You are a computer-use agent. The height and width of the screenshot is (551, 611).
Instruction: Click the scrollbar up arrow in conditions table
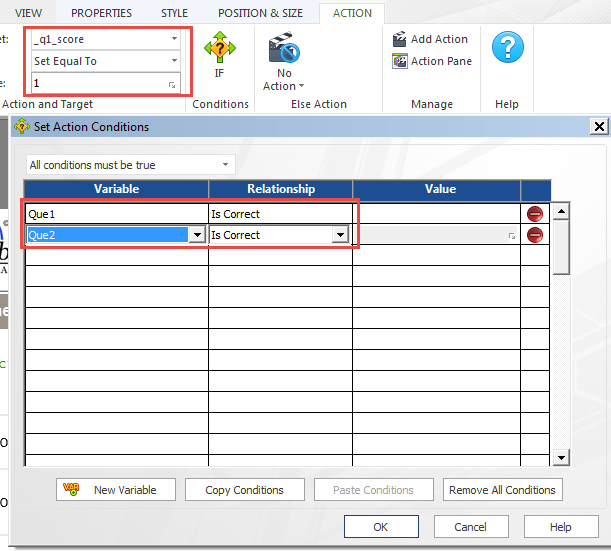(561, 212)
